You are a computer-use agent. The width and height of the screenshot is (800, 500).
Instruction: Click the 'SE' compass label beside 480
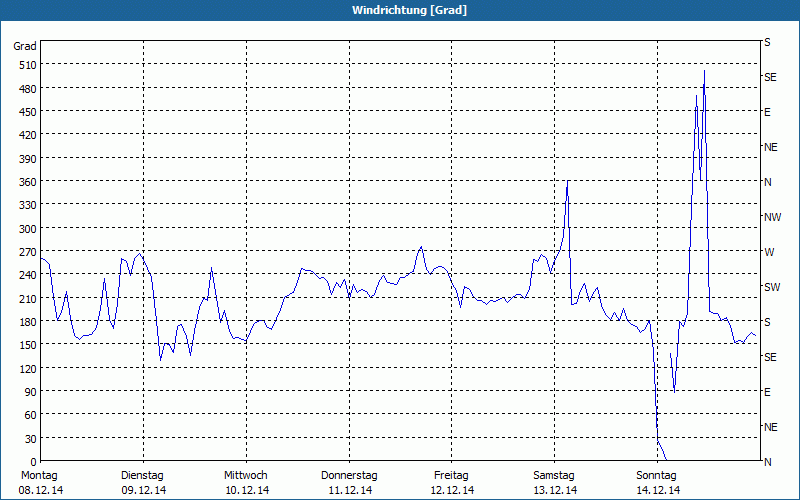tap(770, 78)
